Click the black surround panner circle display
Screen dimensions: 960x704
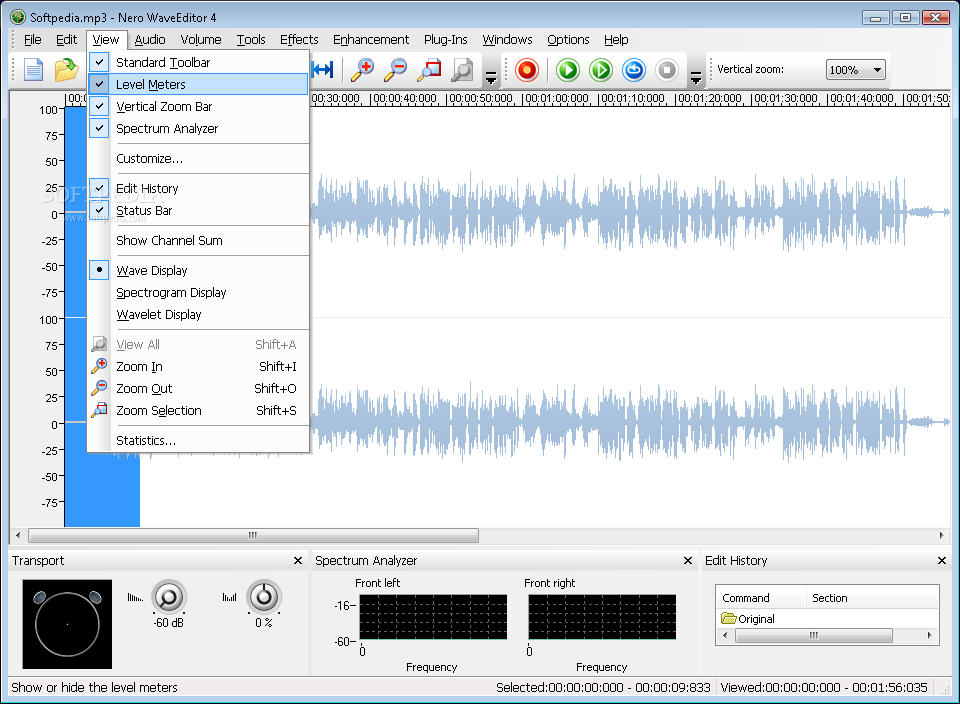click(x=67, y=624)
